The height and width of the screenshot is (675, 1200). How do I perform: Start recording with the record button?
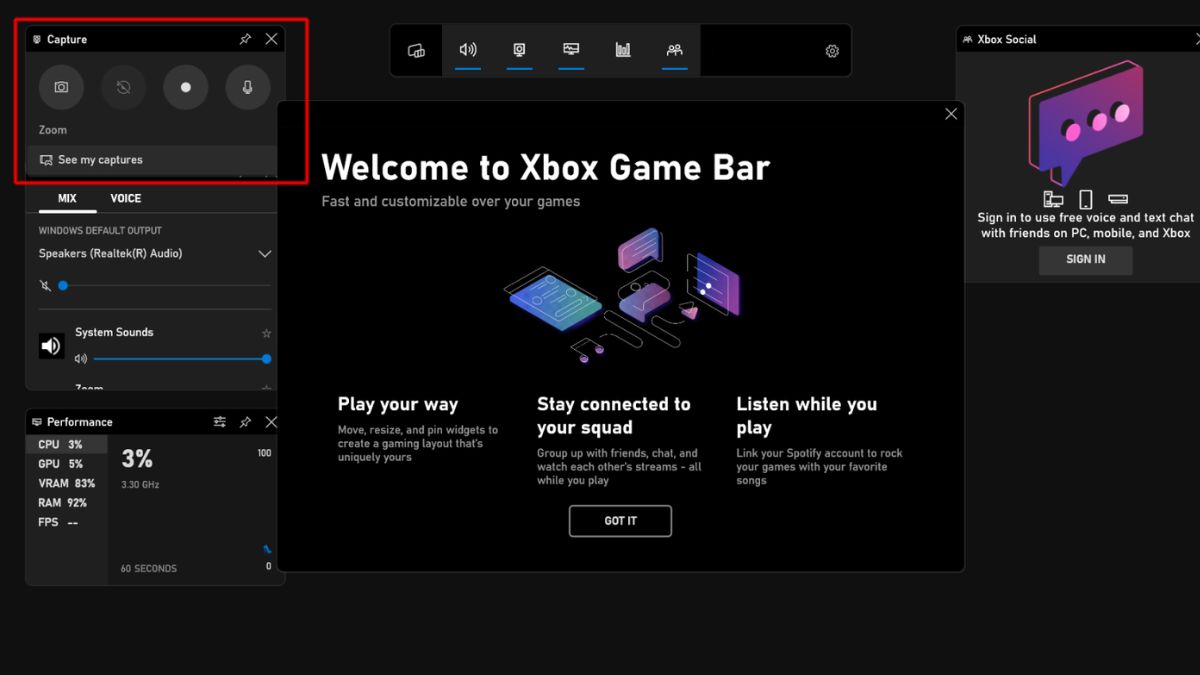coord(185,87)
